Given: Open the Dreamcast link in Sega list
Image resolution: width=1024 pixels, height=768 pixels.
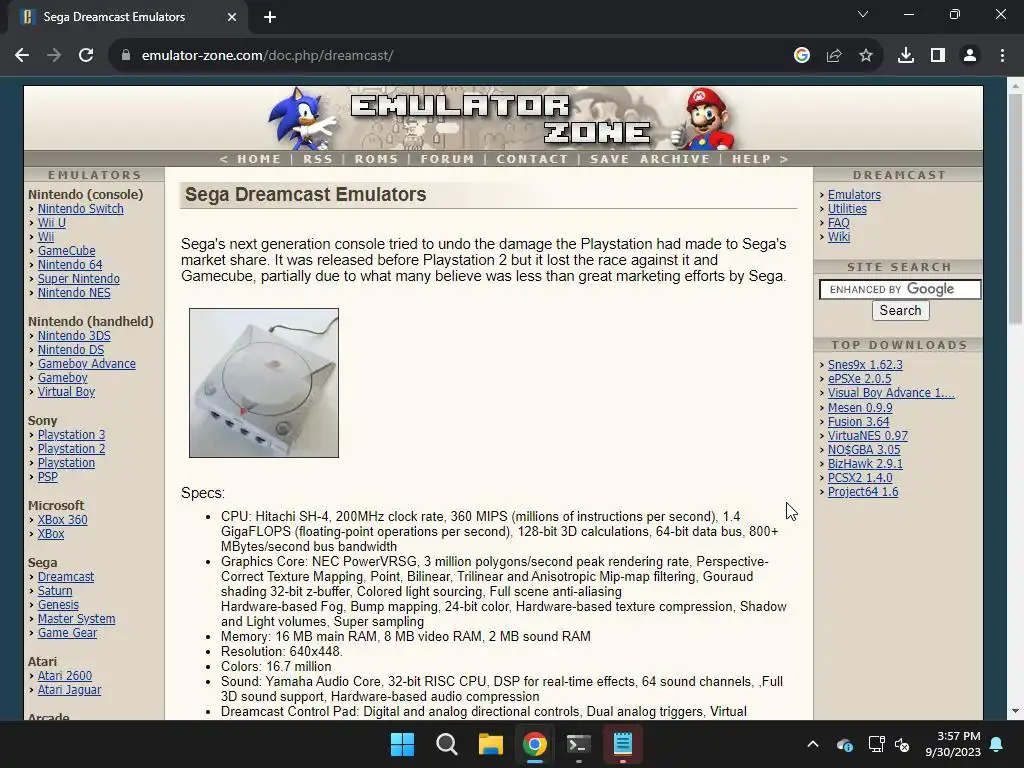Looking at the screenshot, I should [x=66, y=577].
